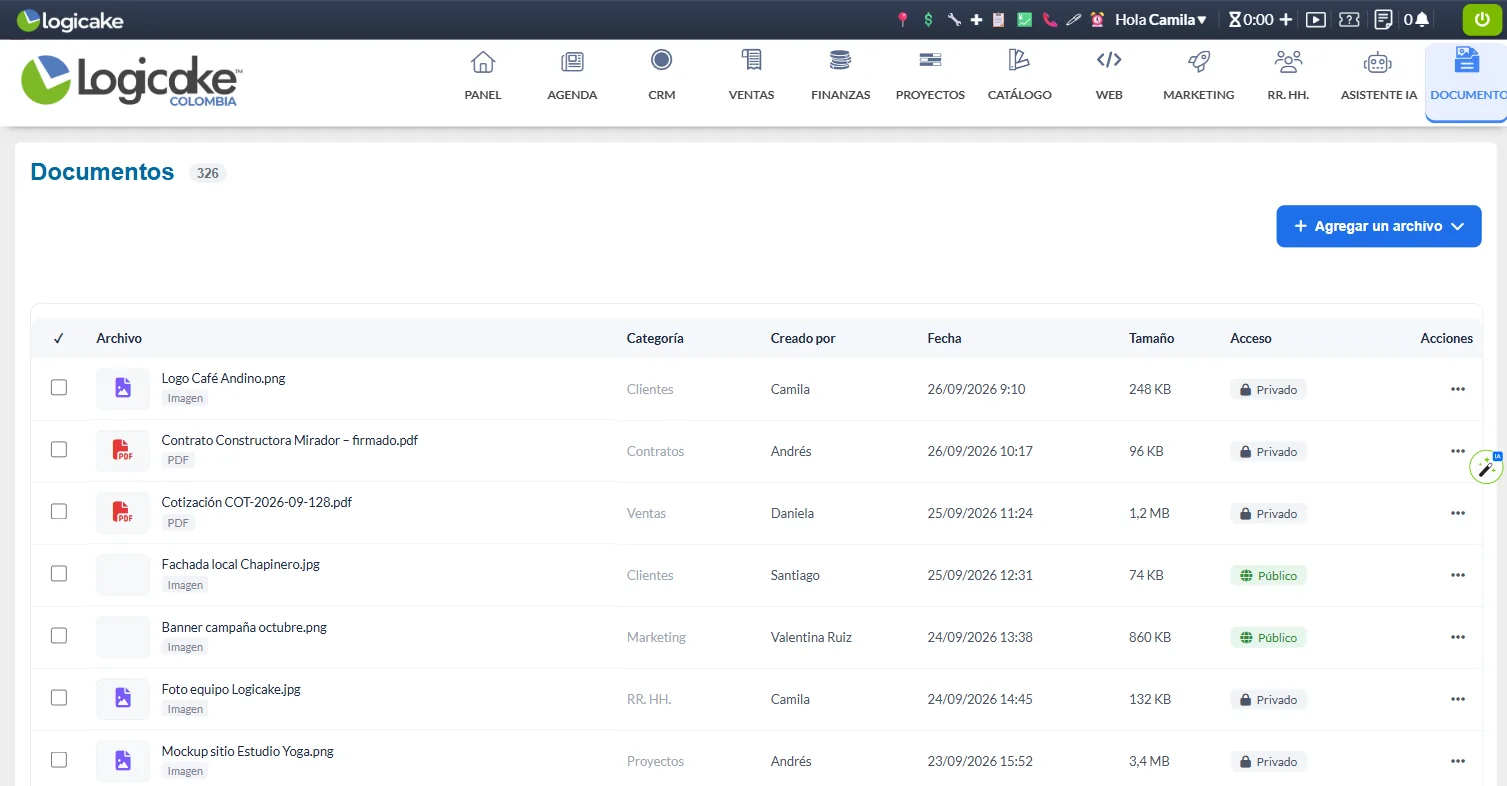The image size is (1507, 786).
Task: Open the Hola Camila user dropdown
Action: [x=1161, y=19]
